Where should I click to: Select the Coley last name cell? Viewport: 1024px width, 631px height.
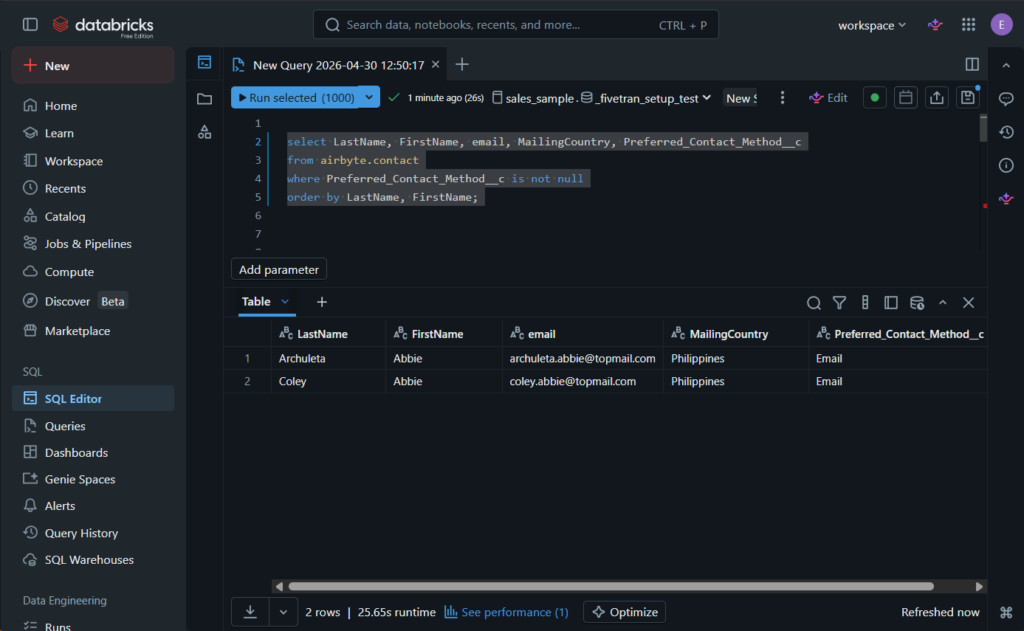[328, 381]
